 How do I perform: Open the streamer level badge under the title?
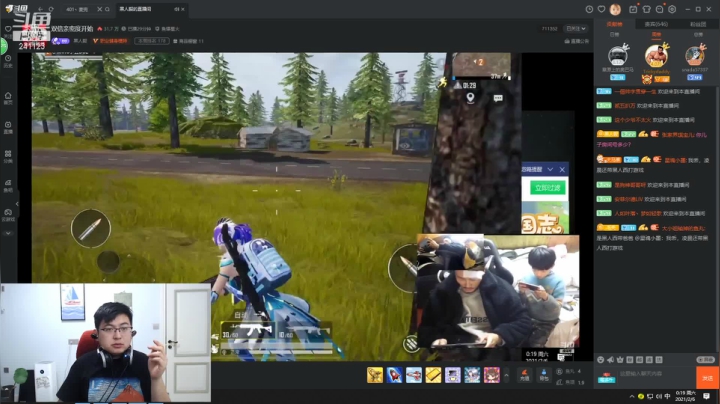61,41
